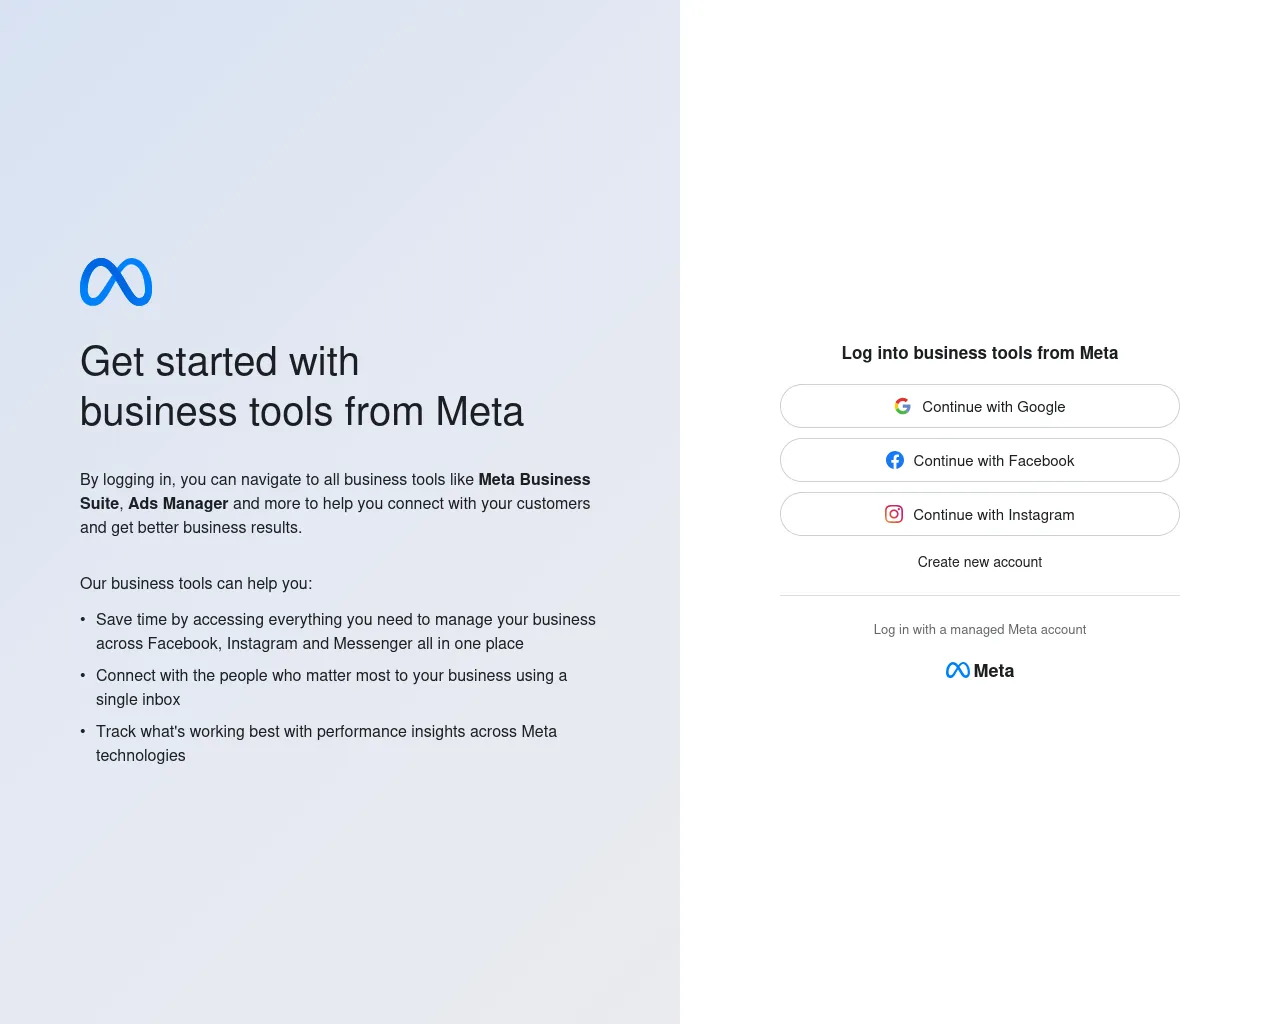Click "Our business tools can help you:" text
Viewport: 1280px width, 1024px height.
tap(196, 584)
